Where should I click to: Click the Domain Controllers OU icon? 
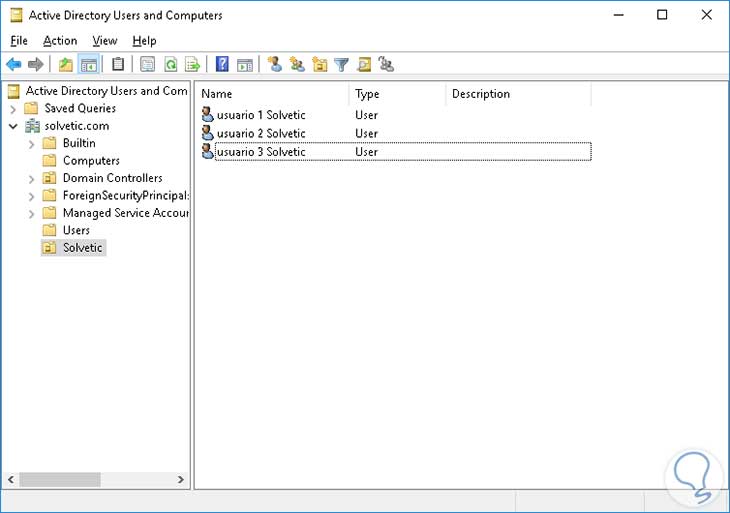(x=49, y=178)
